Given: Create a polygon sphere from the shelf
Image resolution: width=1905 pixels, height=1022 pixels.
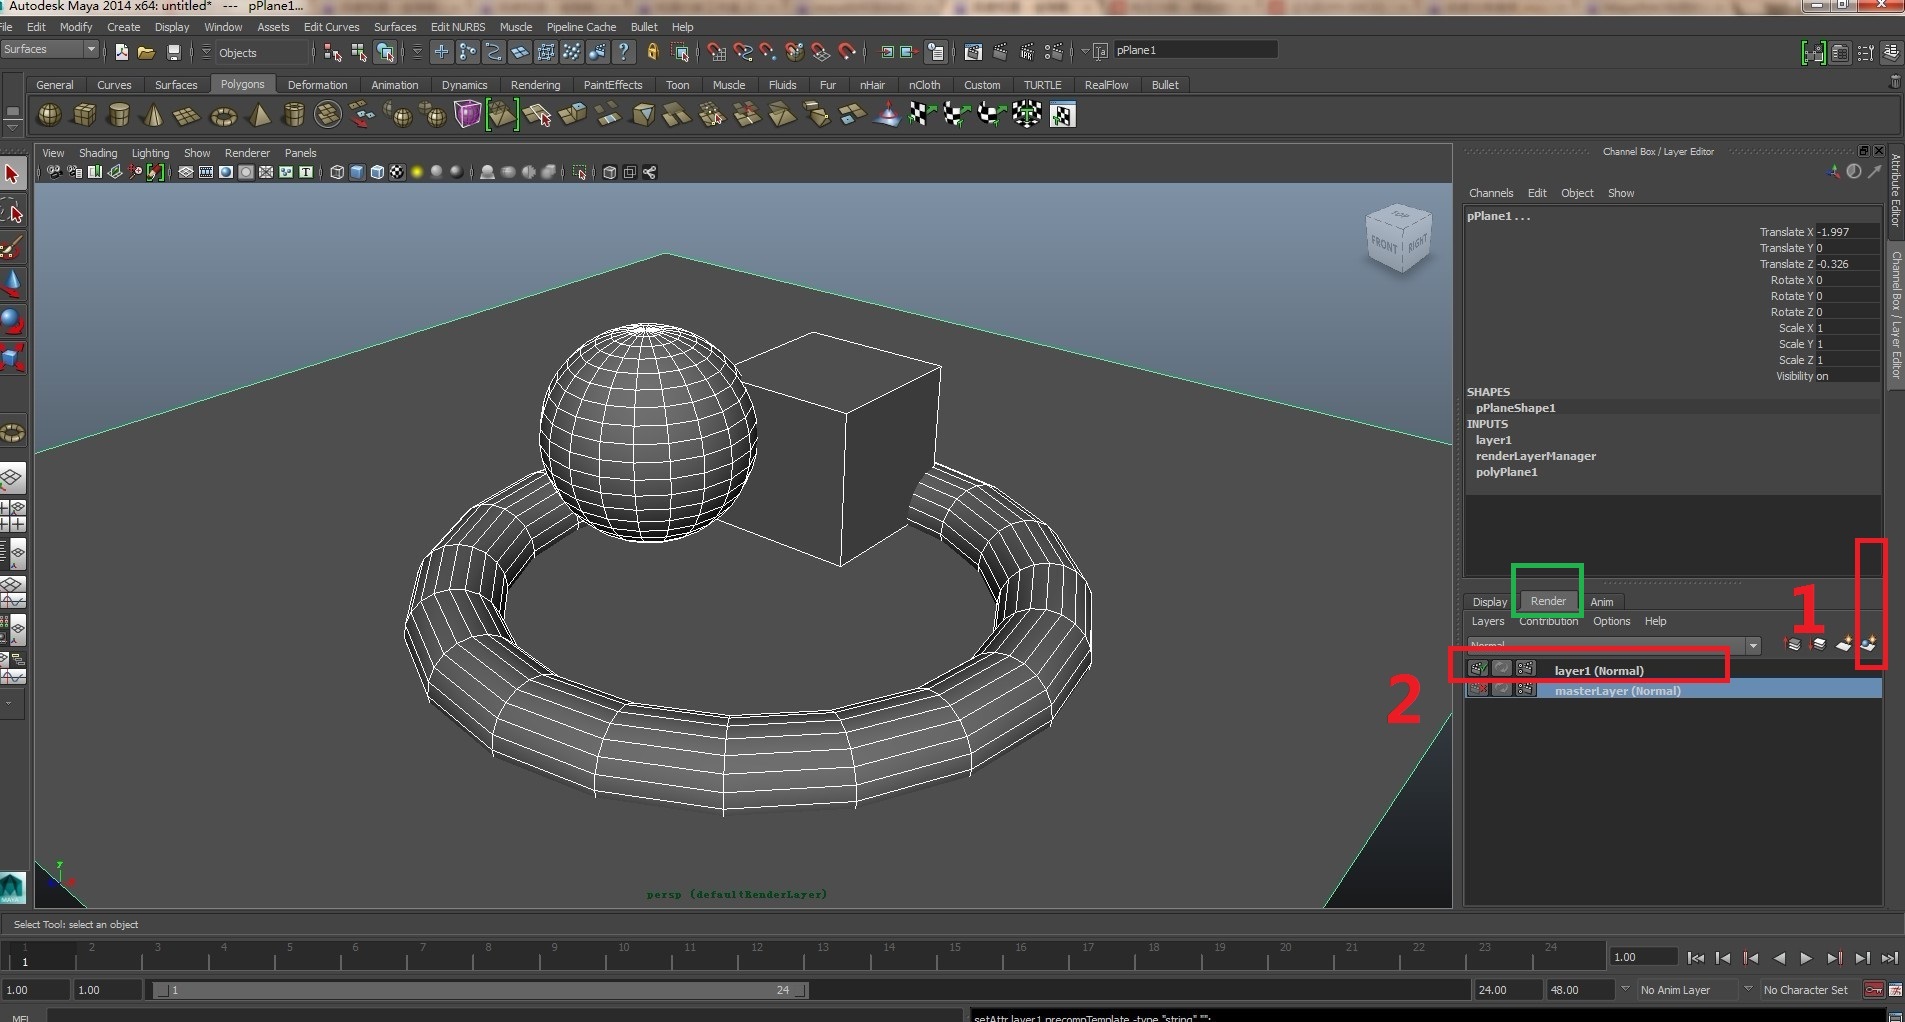Looking at the screenshot, I should (49, 115).
